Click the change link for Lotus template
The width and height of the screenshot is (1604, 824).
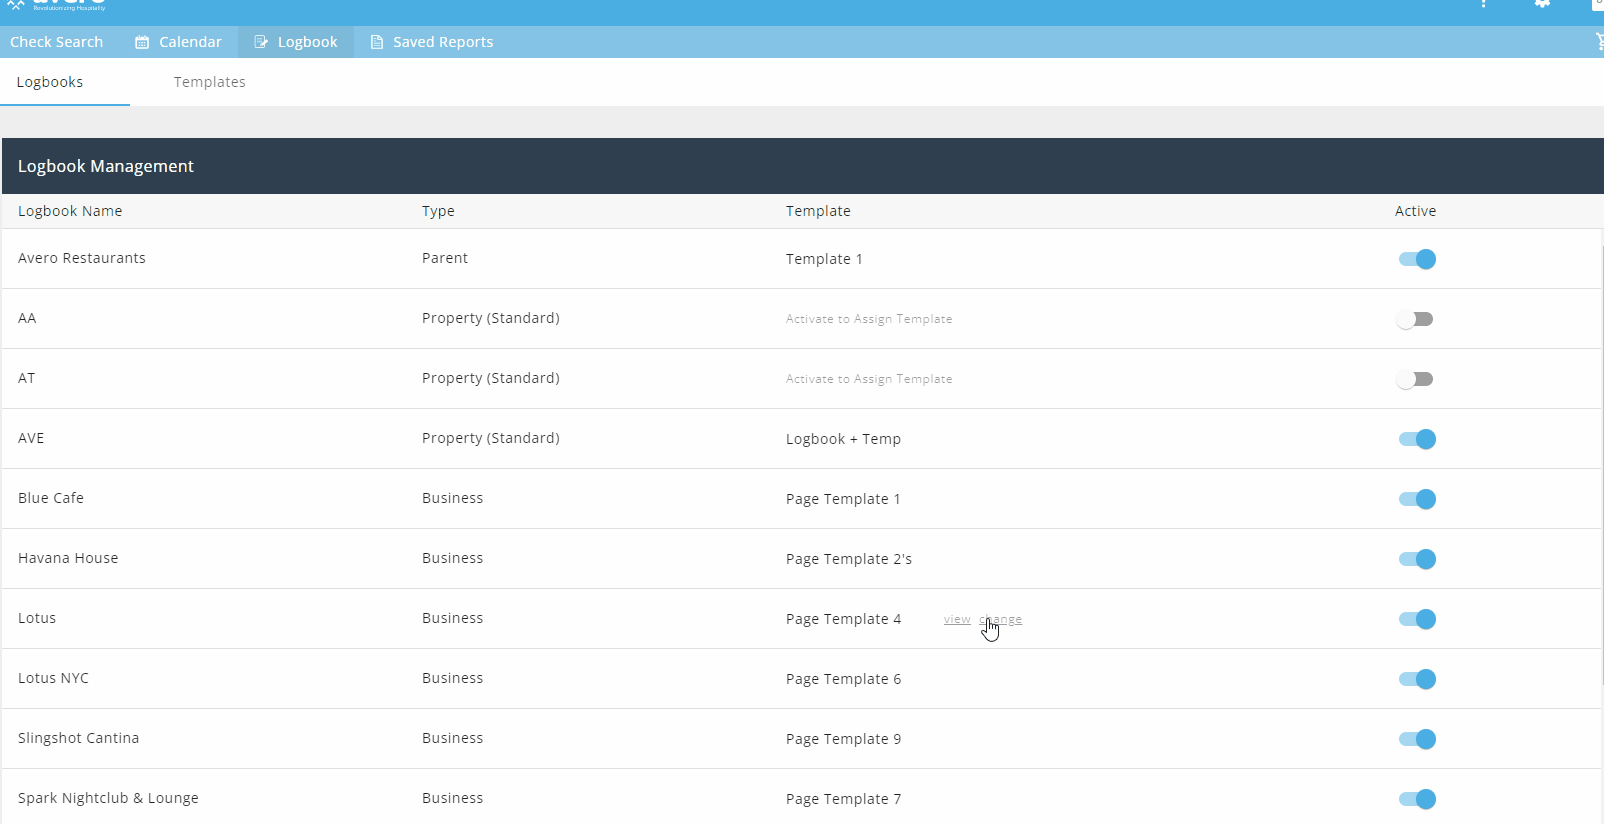(1001, 619)
